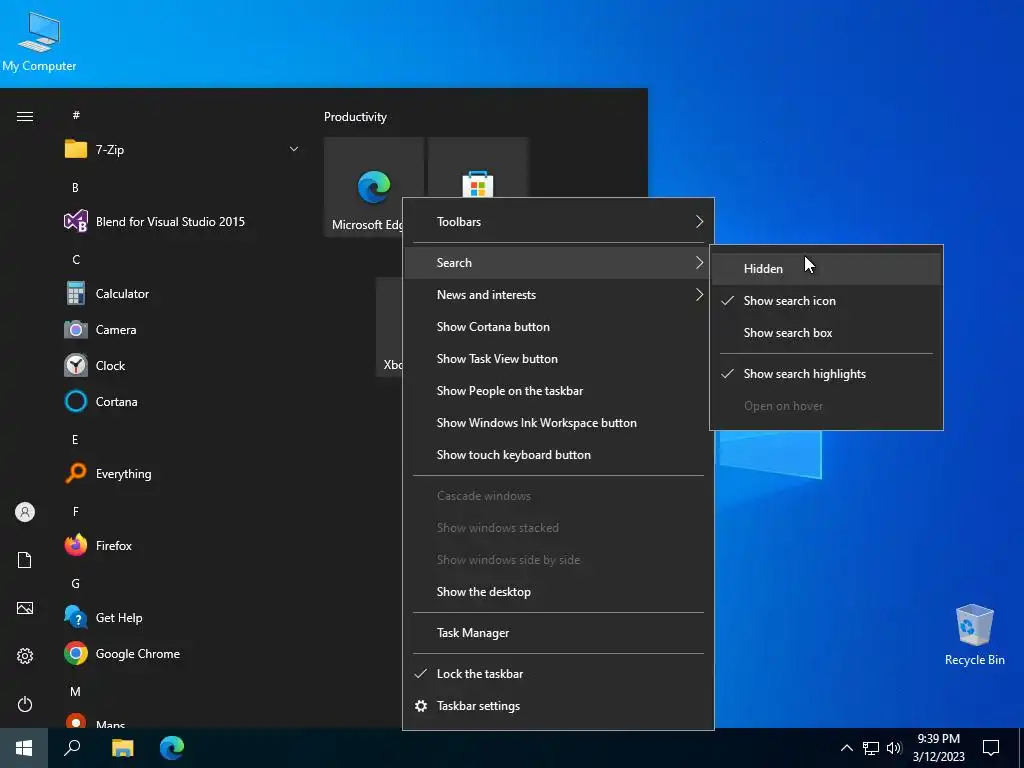Launch Firefox from the Start menu

tap(183, 545)
